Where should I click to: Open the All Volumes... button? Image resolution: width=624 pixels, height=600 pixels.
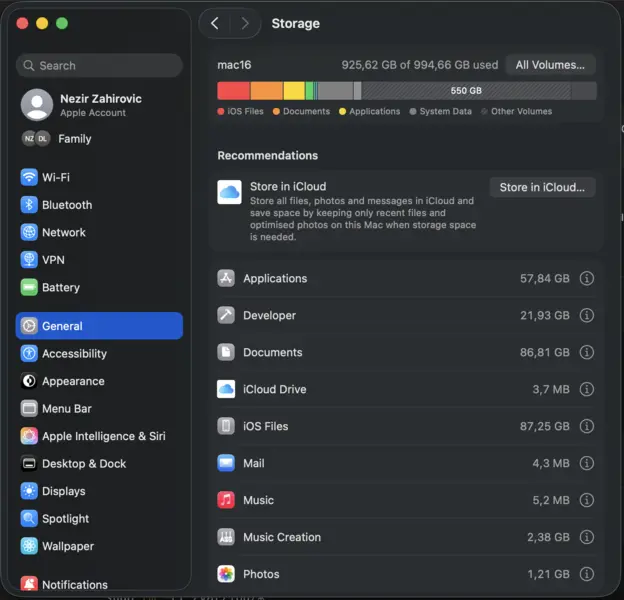(550, 65)
